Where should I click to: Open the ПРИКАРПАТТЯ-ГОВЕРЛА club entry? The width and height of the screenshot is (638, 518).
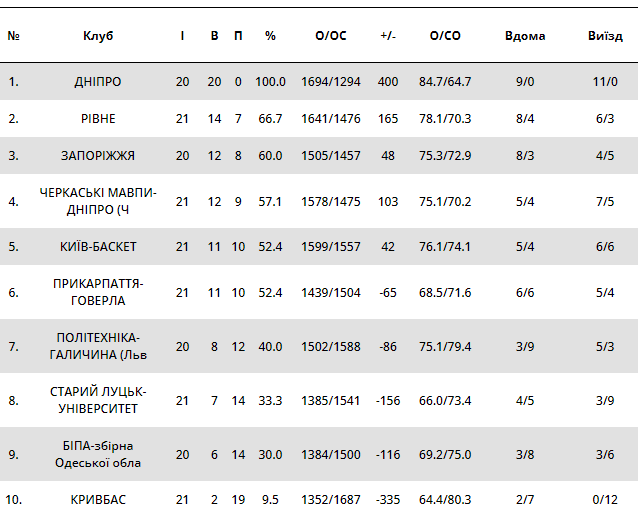[x=98, y=292]
